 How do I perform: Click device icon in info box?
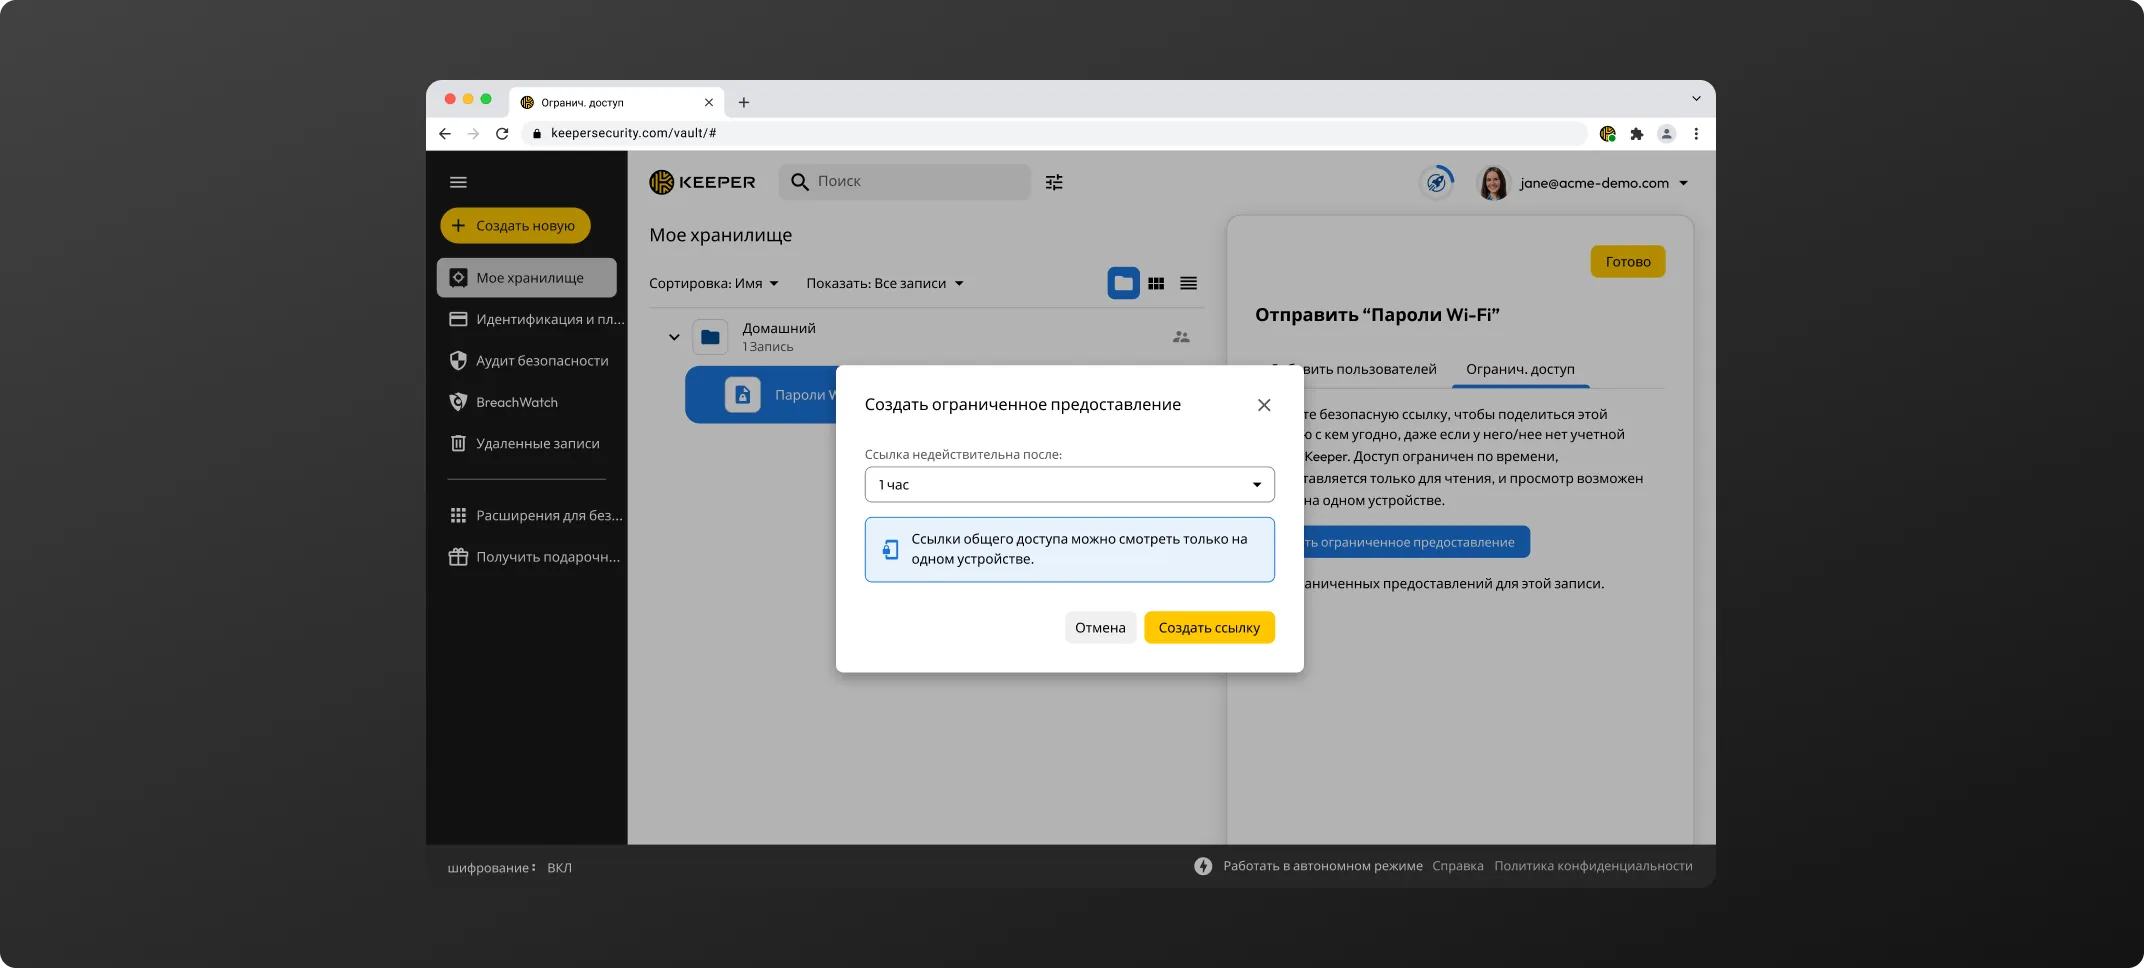890,549
